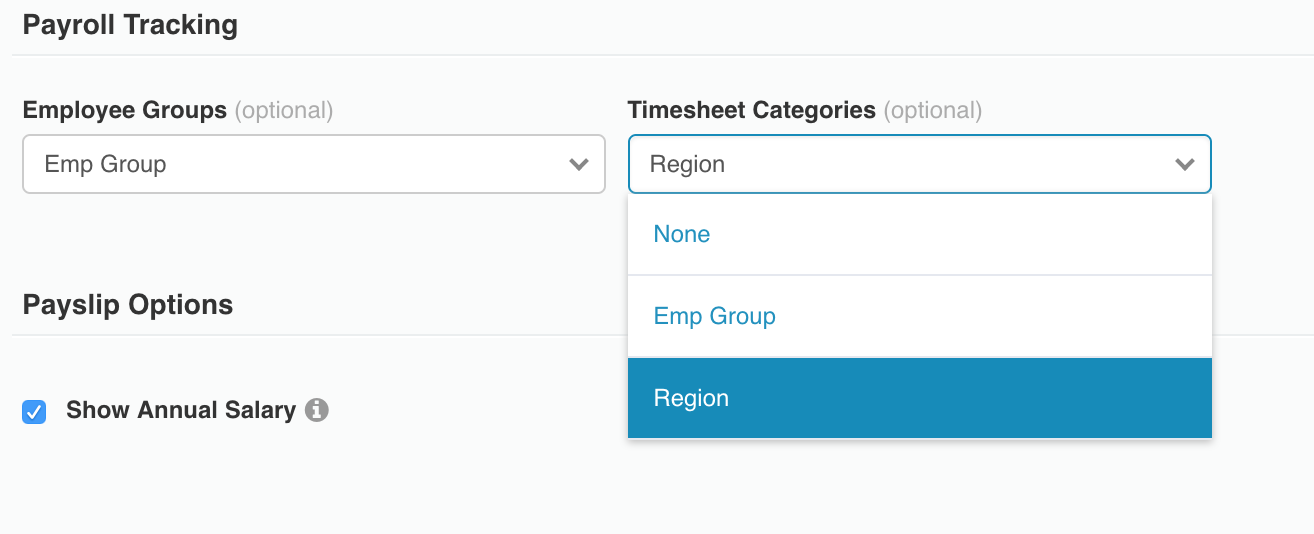The height and width of the screenshot is (534, 1314).
Task: Click the Timesheet Categories field label
Action: click(752, 110)
